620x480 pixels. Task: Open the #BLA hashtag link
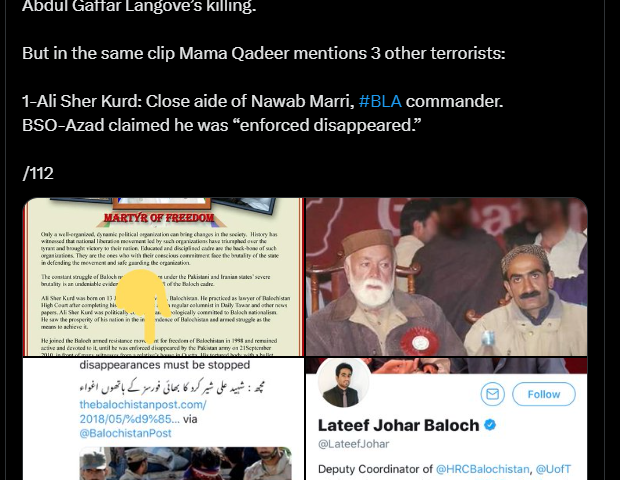pyautogui.click(x=380, y=101)
